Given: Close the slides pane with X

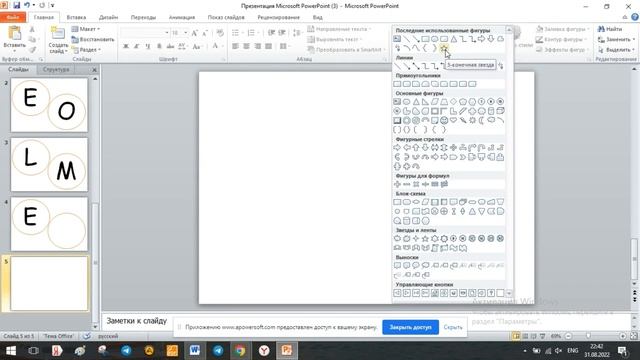Looking at the screenshot, I should [x=94, y=70].
